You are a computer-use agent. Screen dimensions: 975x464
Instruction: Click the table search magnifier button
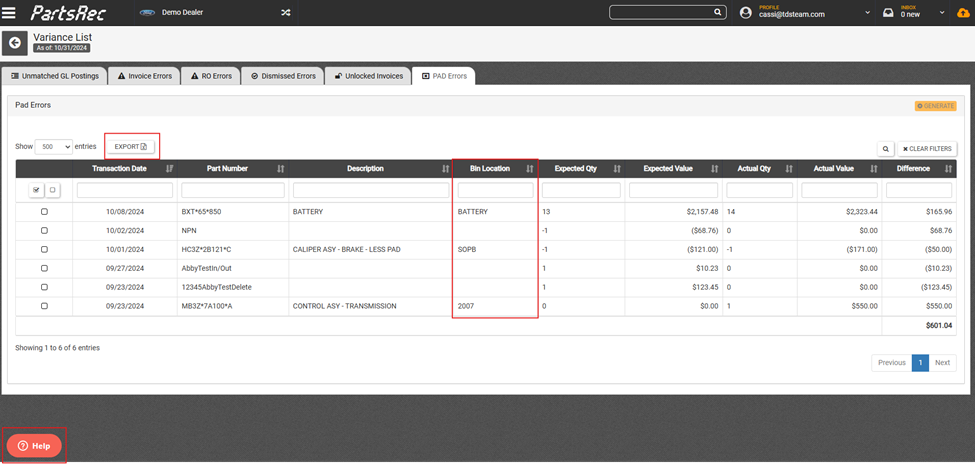pyautogui.click(x=885, y=149)
